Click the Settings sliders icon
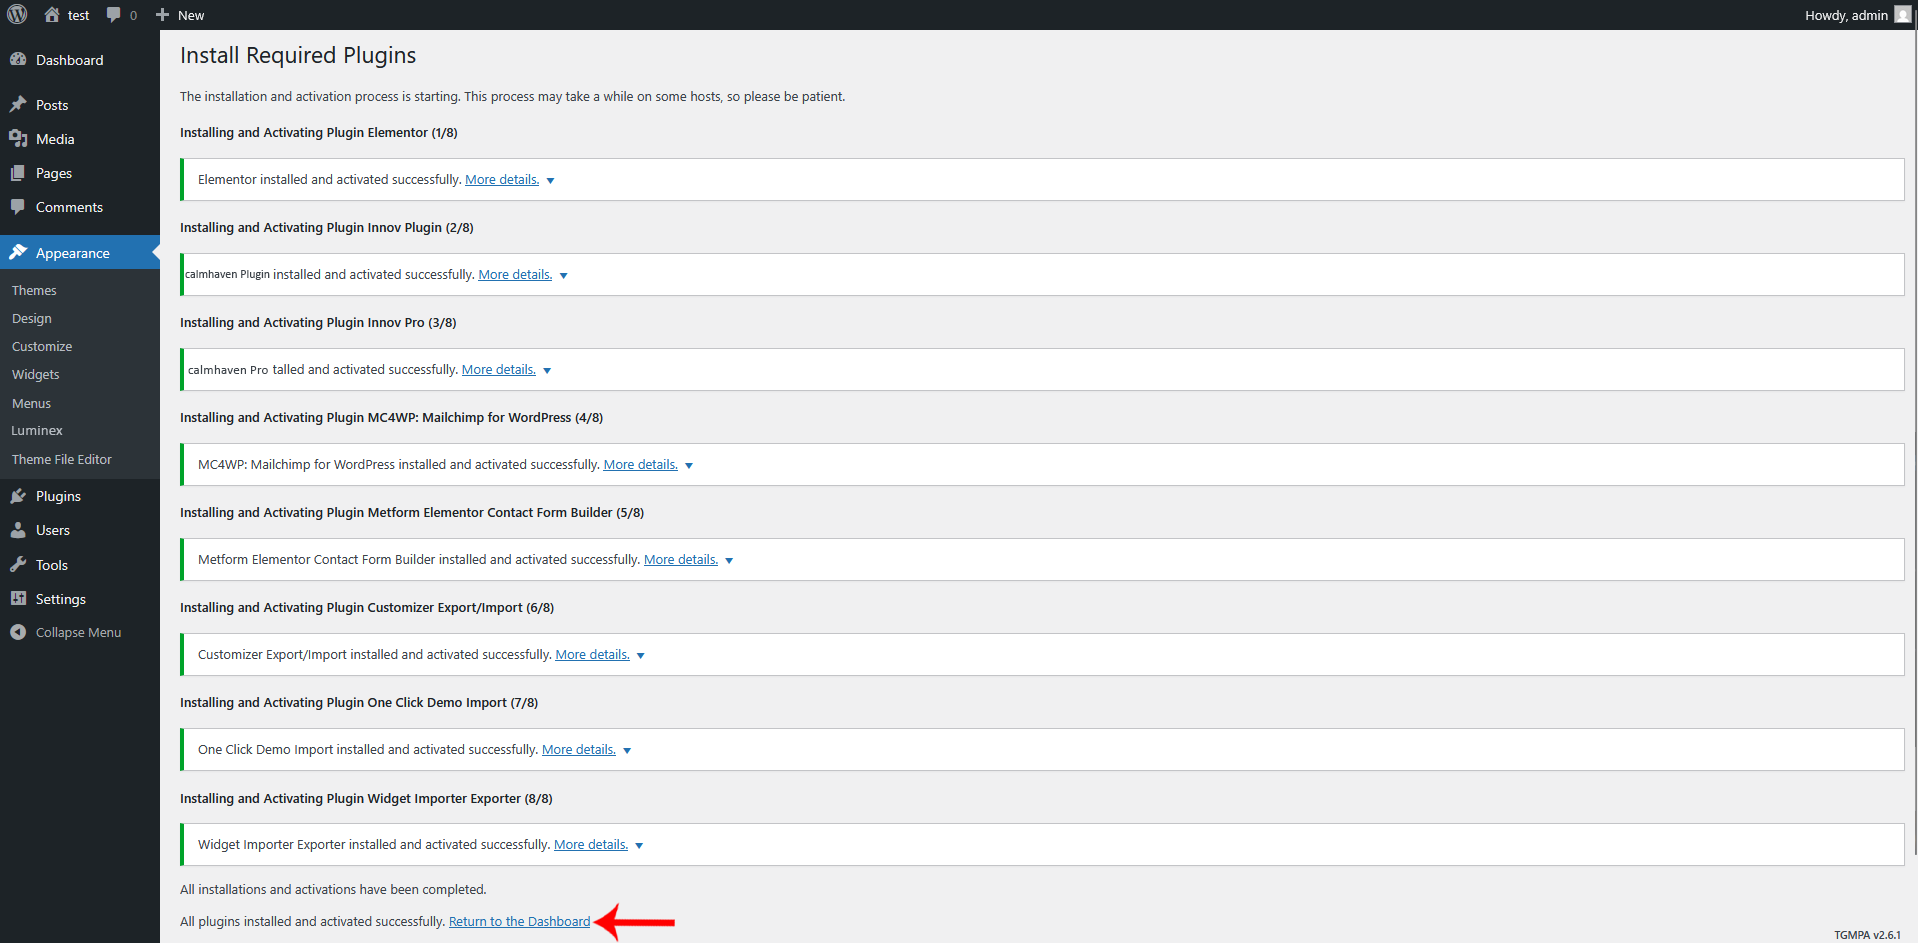The height and width of the screenshot is (943, 1918). tap(18, 599)
